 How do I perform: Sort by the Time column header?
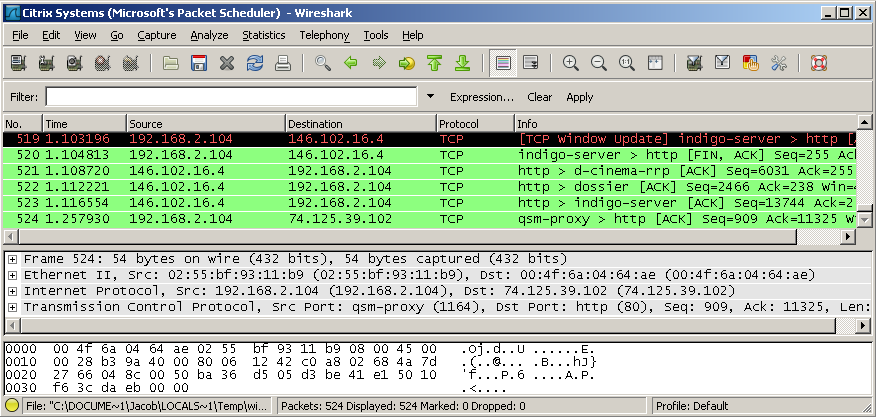point(84,124)
